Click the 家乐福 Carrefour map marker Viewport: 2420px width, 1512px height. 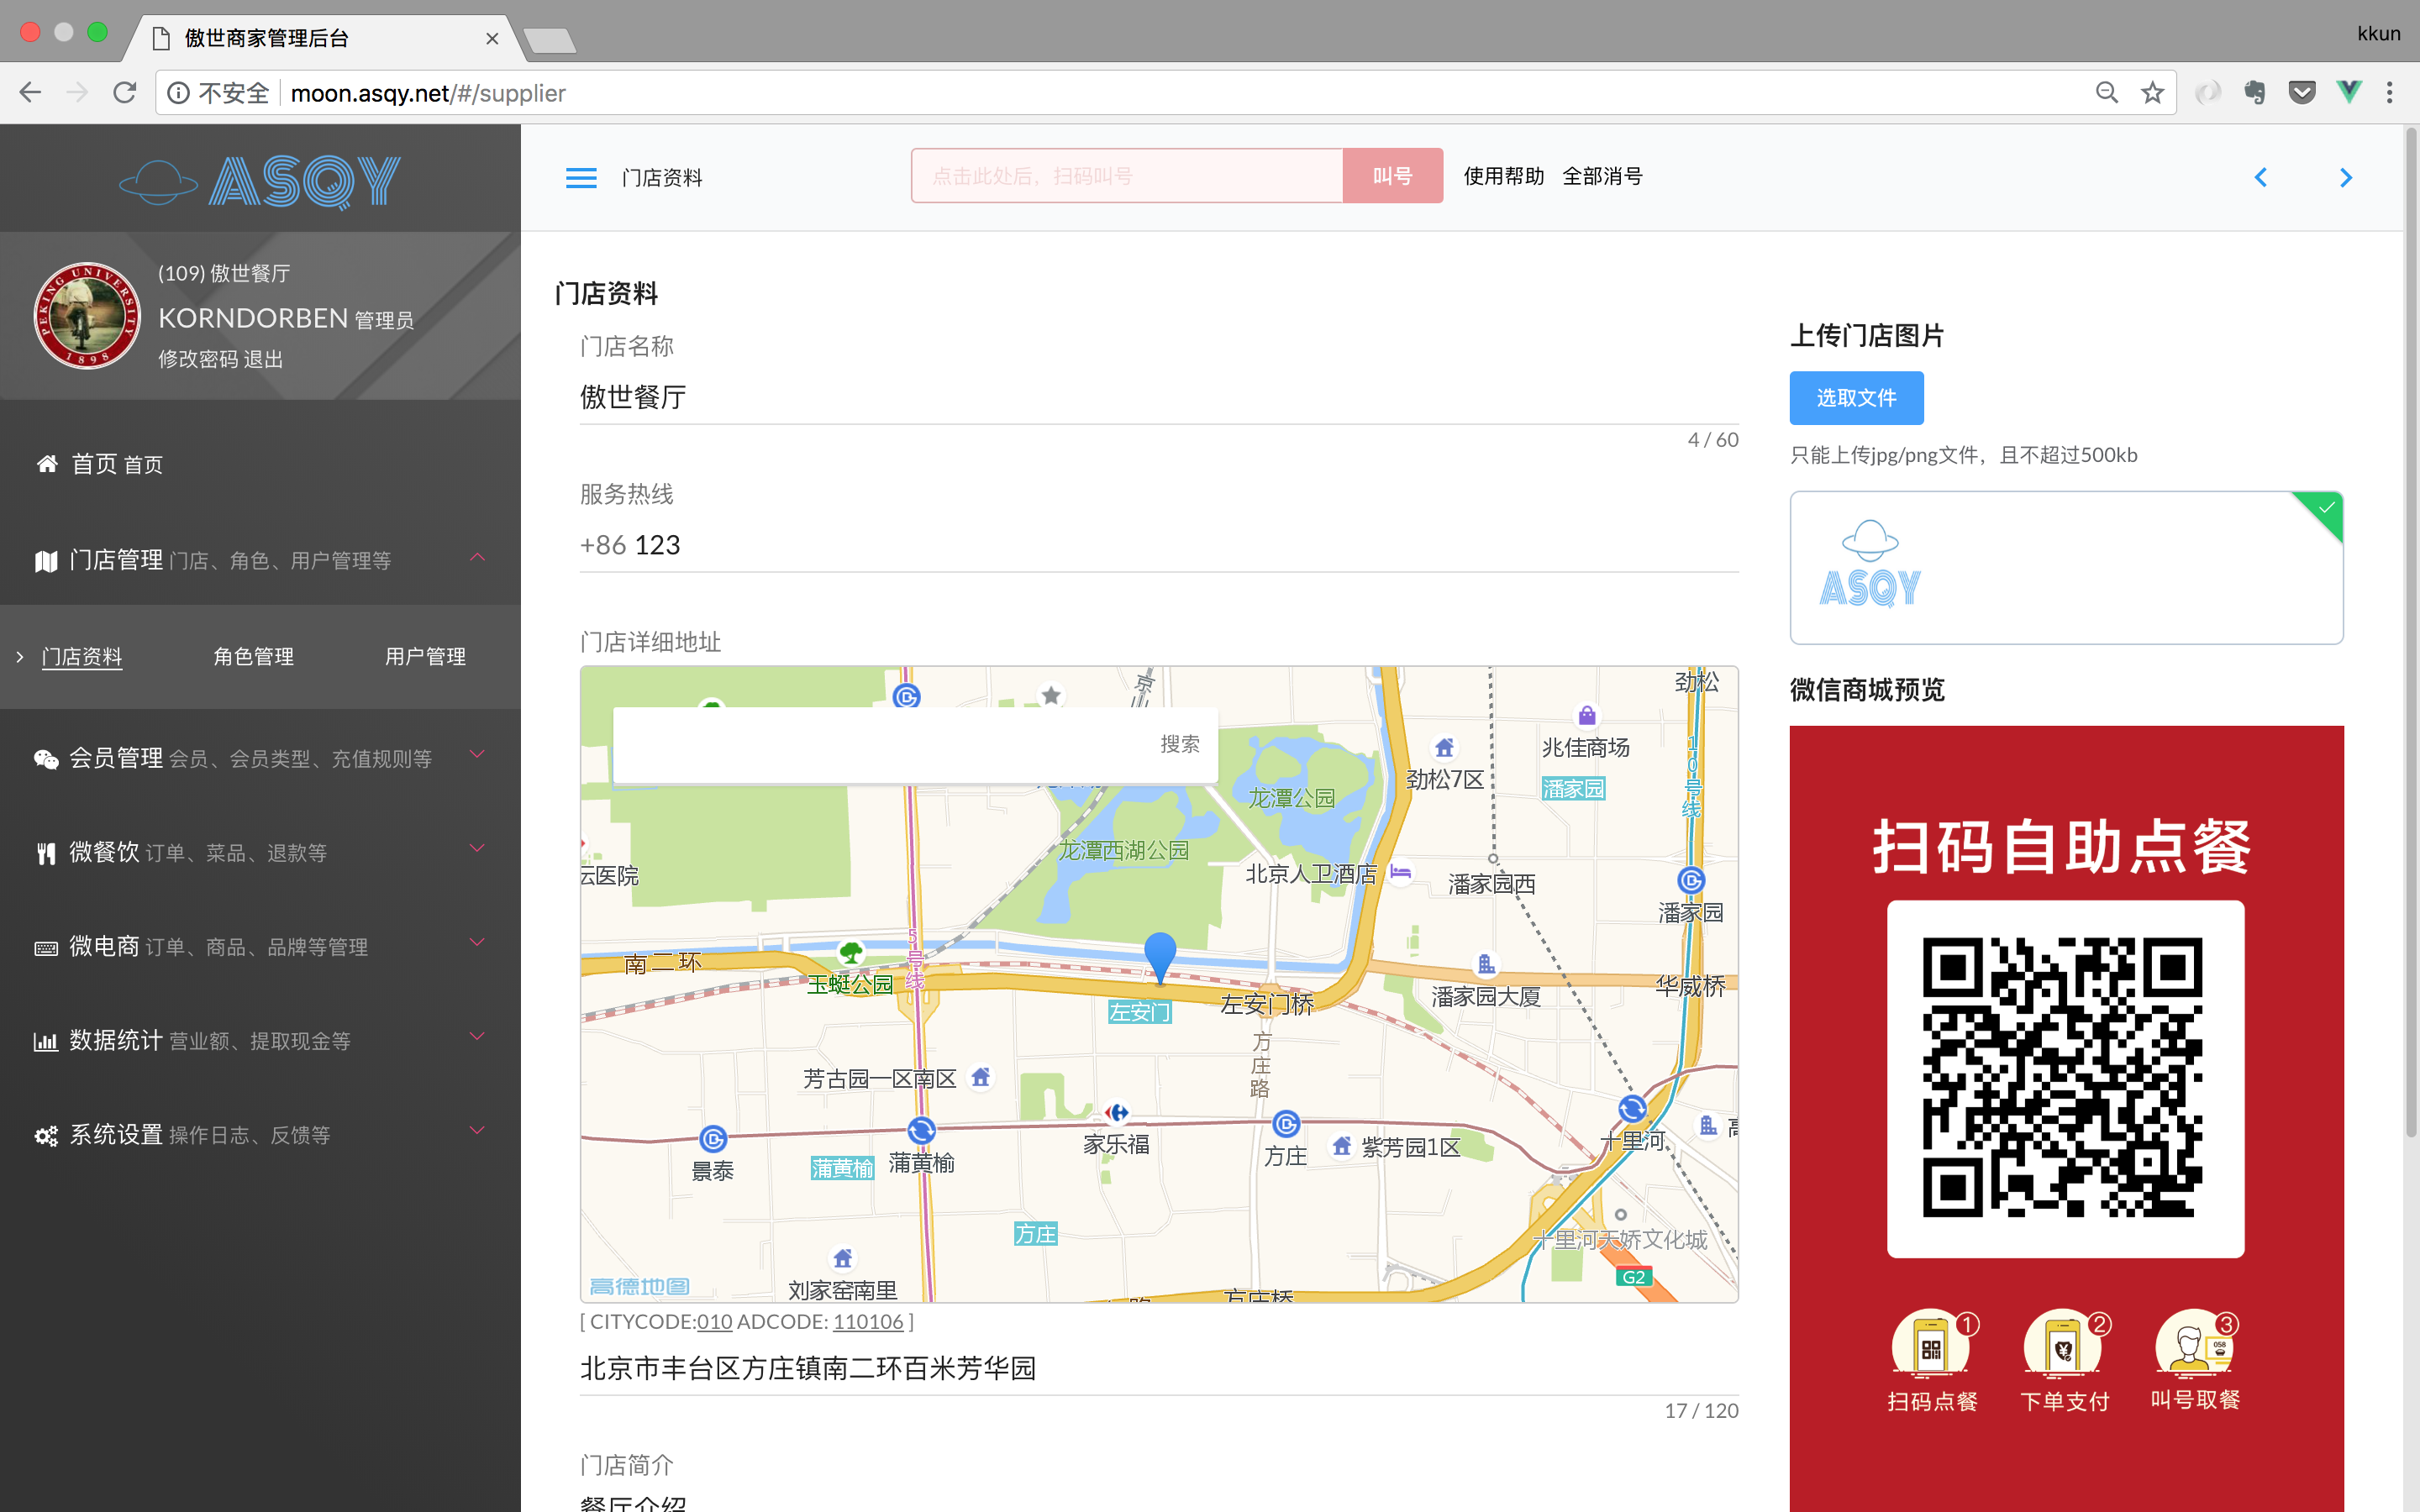[x=1117, y=1112]
